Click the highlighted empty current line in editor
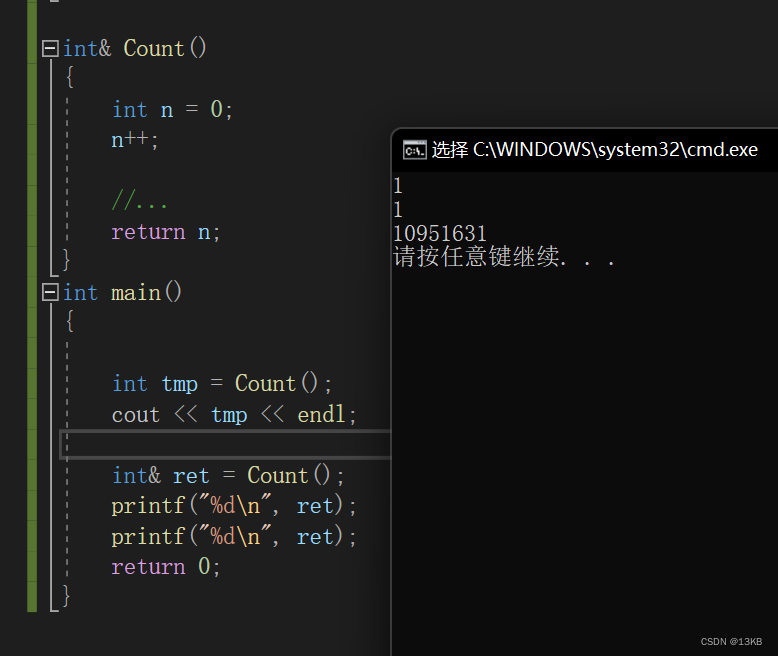 click(226, 445)
